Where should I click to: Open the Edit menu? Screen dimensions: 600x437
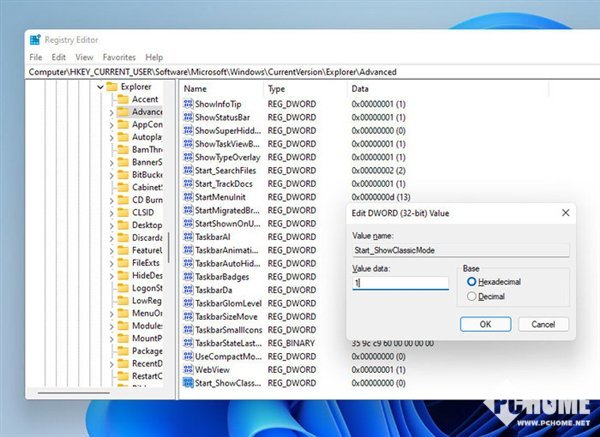coord(59,57)
